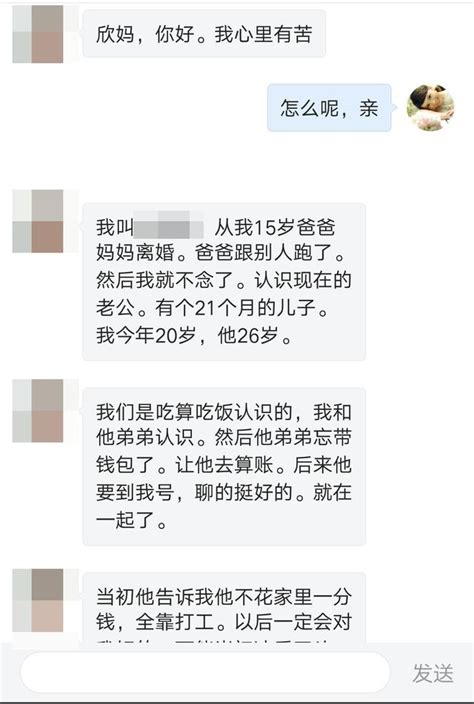Tap the pixelated avatar next to "欣妈，你好"
474x704 pixels.
coord(38,34)
